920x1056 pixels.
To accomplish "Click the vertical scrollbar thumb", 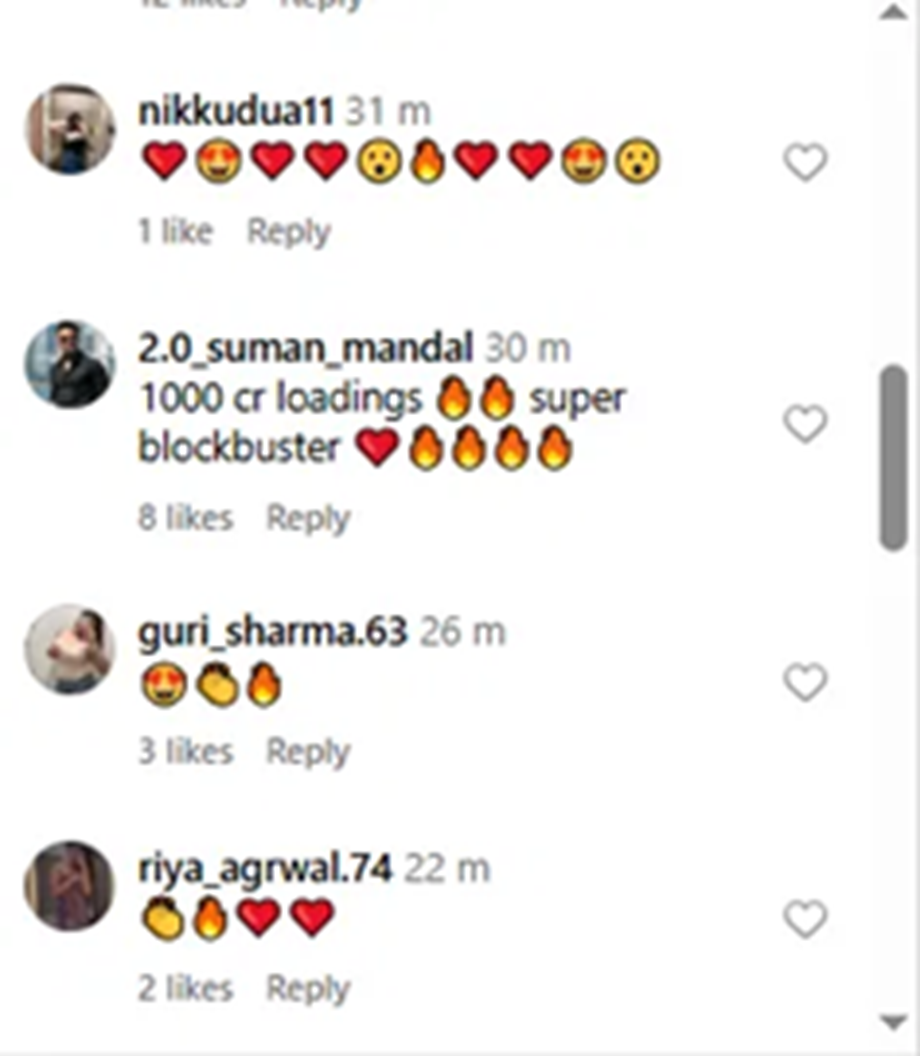I will point(893,457).
